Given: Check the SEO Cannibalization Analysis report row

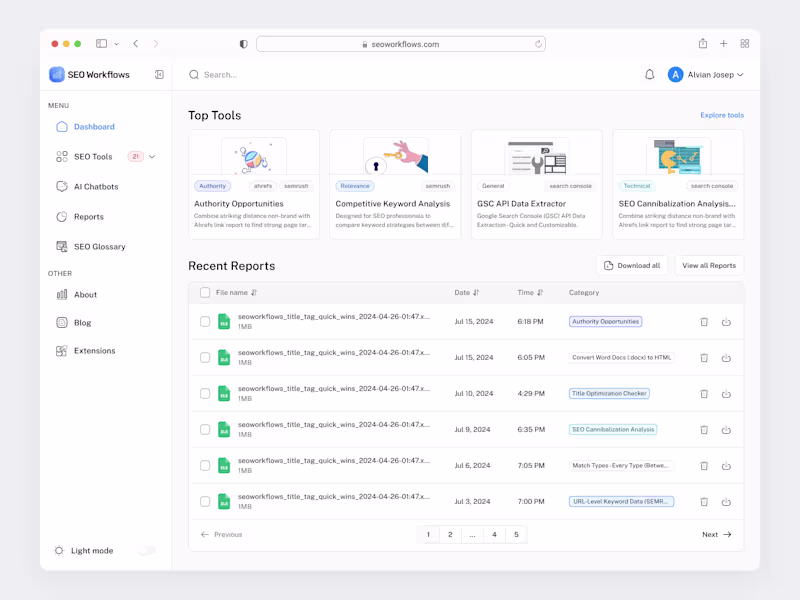Looking at the screenshot, I should point(205,429).
